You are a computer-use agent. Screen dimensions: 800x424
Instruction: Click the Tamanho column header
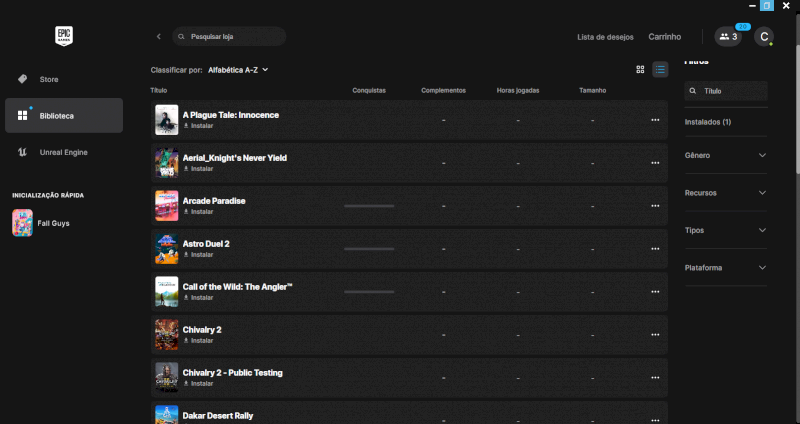coord(592,90)
